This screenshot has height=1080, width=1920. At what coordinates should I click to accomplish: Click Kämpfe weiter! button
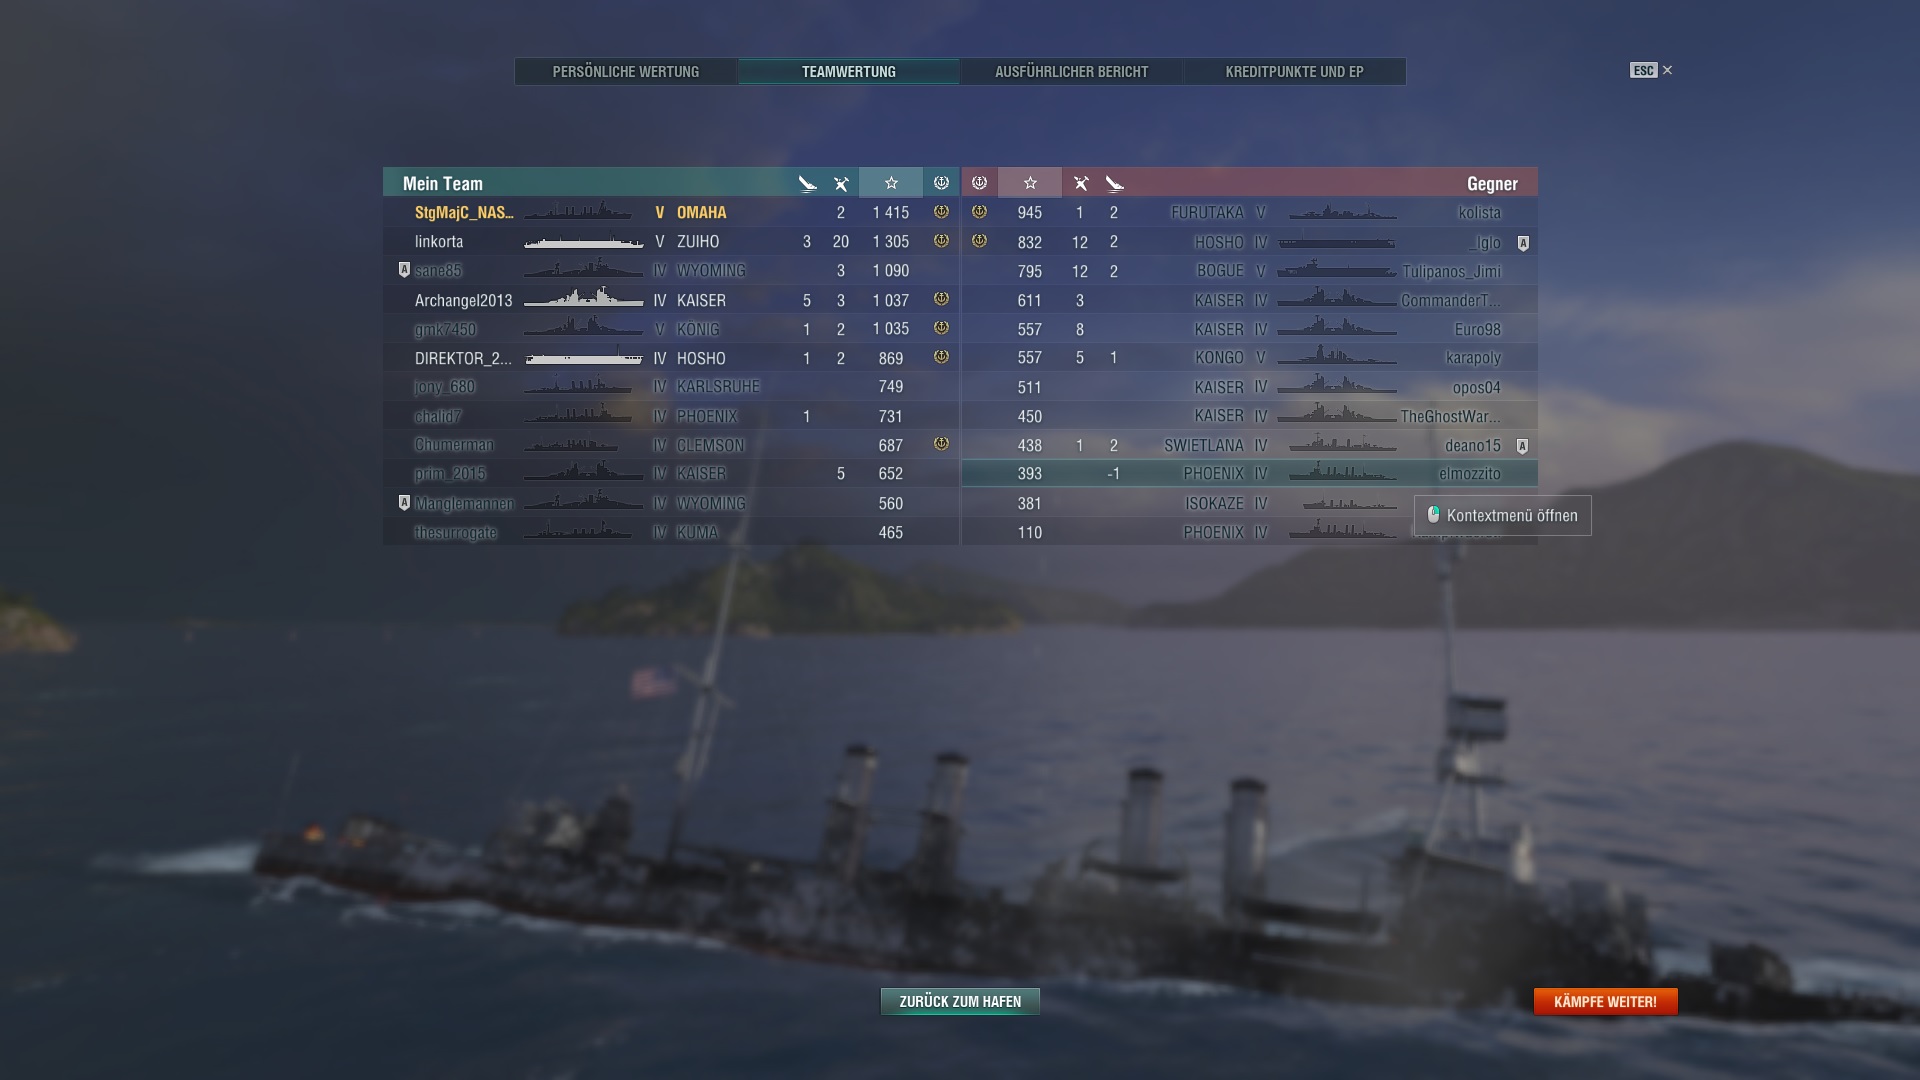click(1605, 1001)
